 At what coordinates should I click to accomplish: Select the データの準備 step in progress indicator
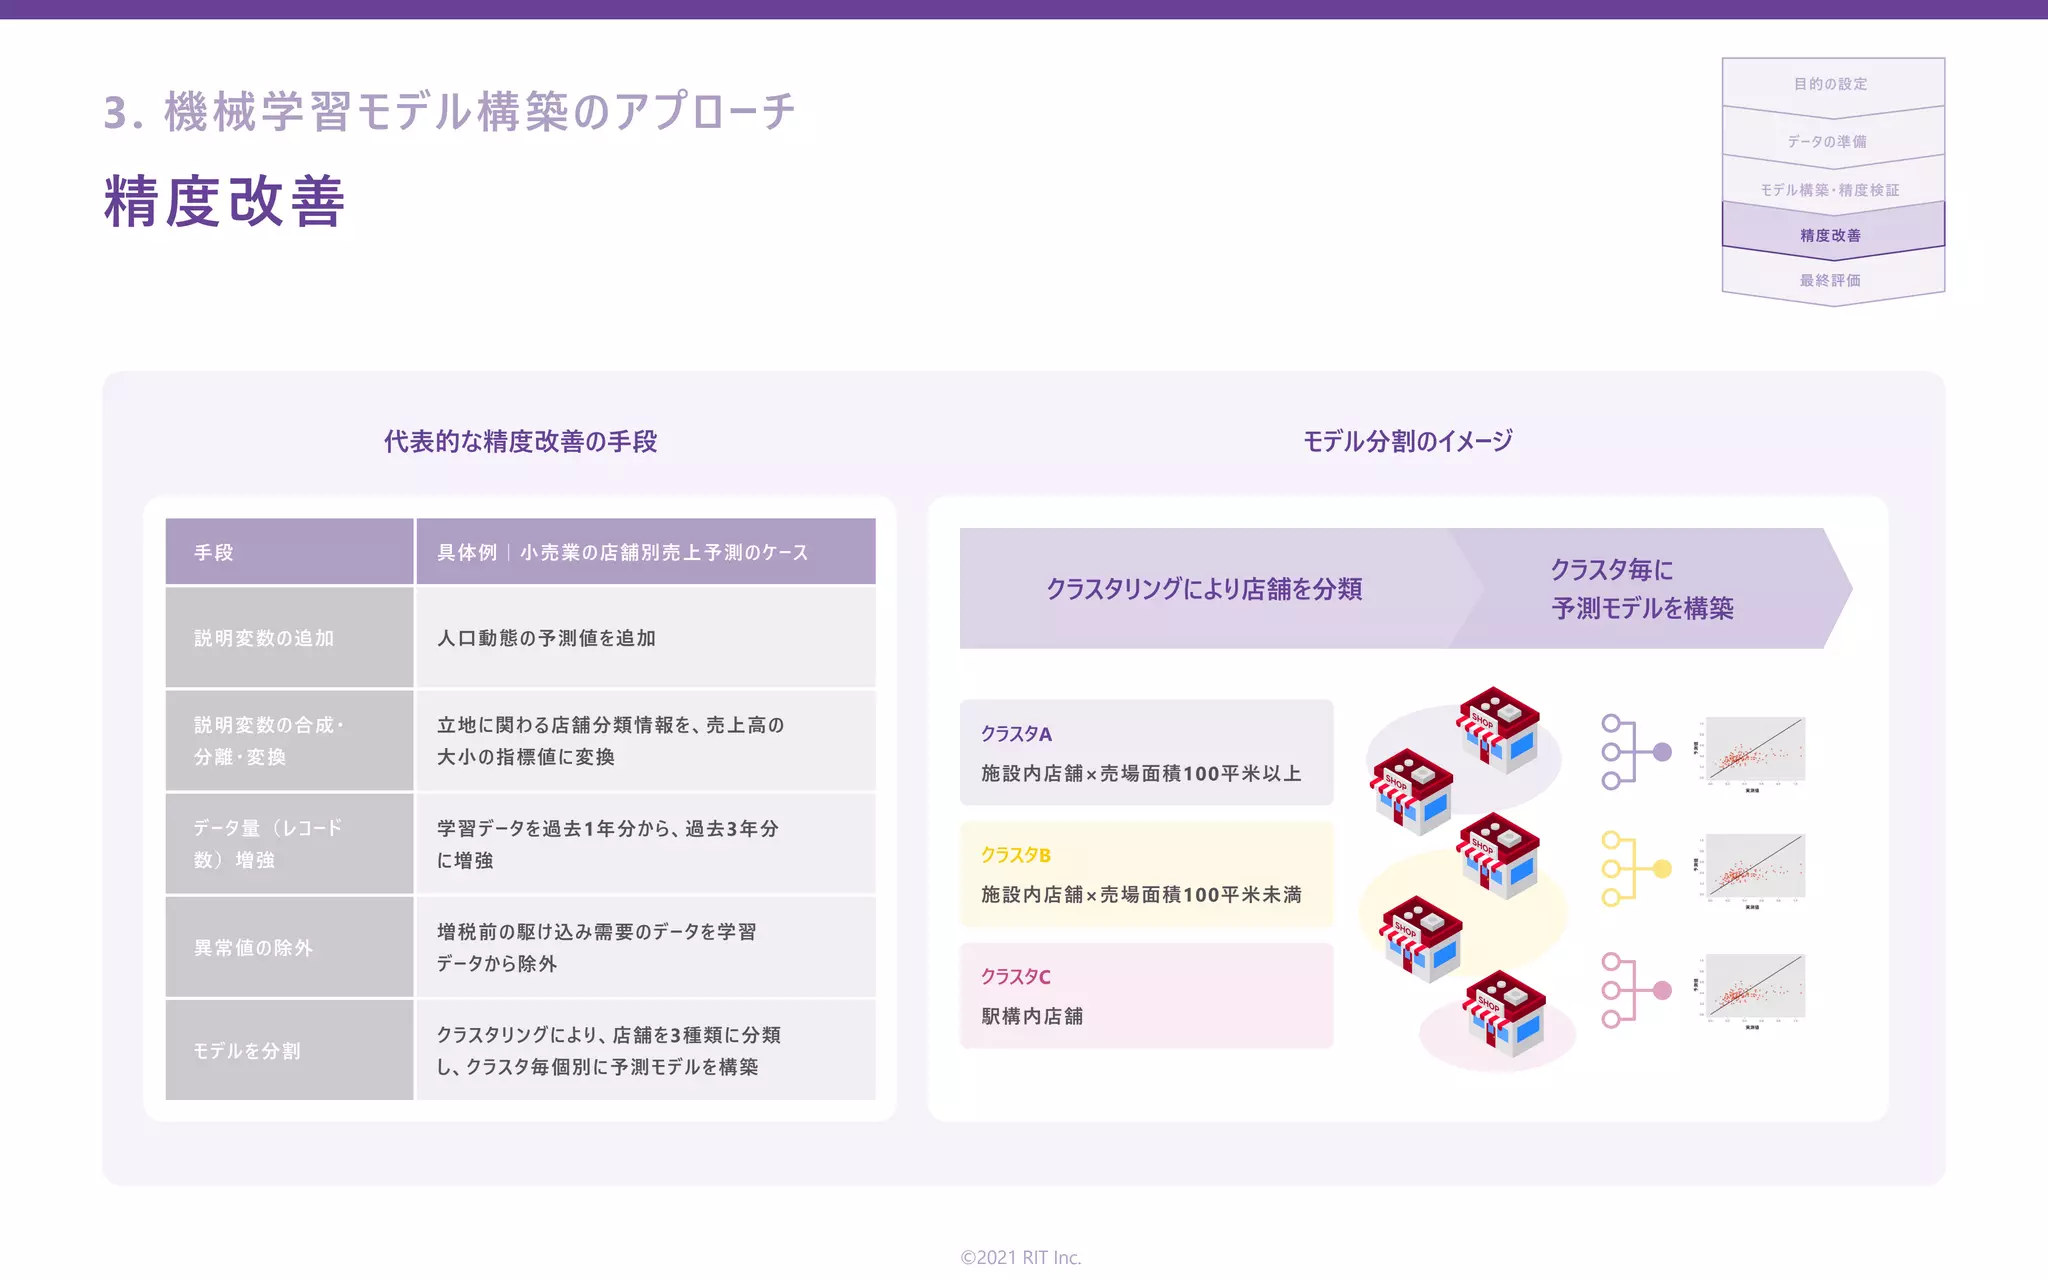1832,141
